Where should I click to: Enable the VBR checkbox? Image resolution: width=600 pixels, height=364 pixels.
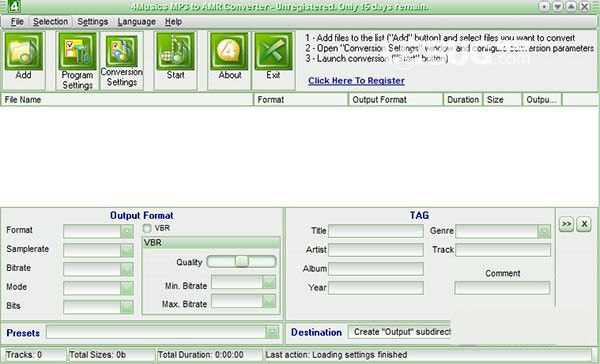[147, 229]
